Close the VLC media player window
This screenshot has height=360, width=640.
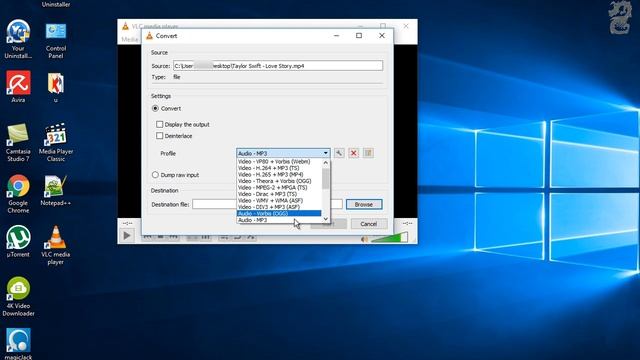tap(406, 26)
